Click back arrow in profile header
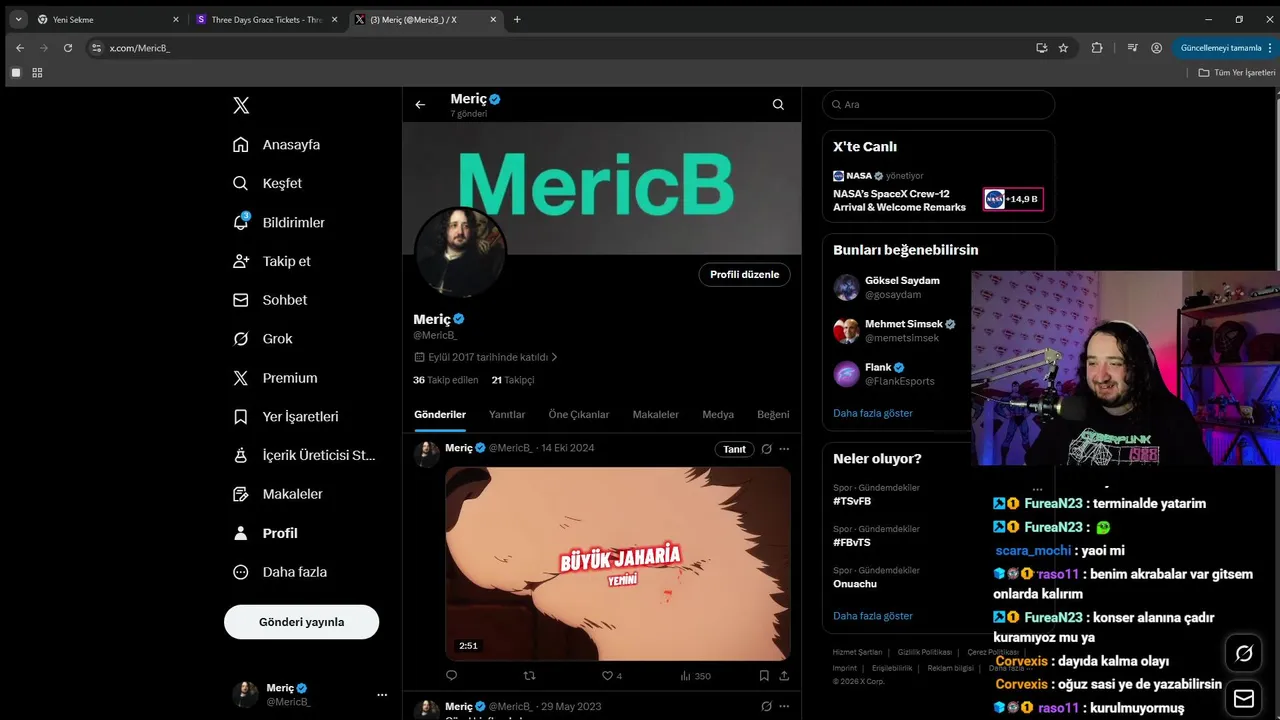Viewport: 1280px width, 720px height. (420, 104)
